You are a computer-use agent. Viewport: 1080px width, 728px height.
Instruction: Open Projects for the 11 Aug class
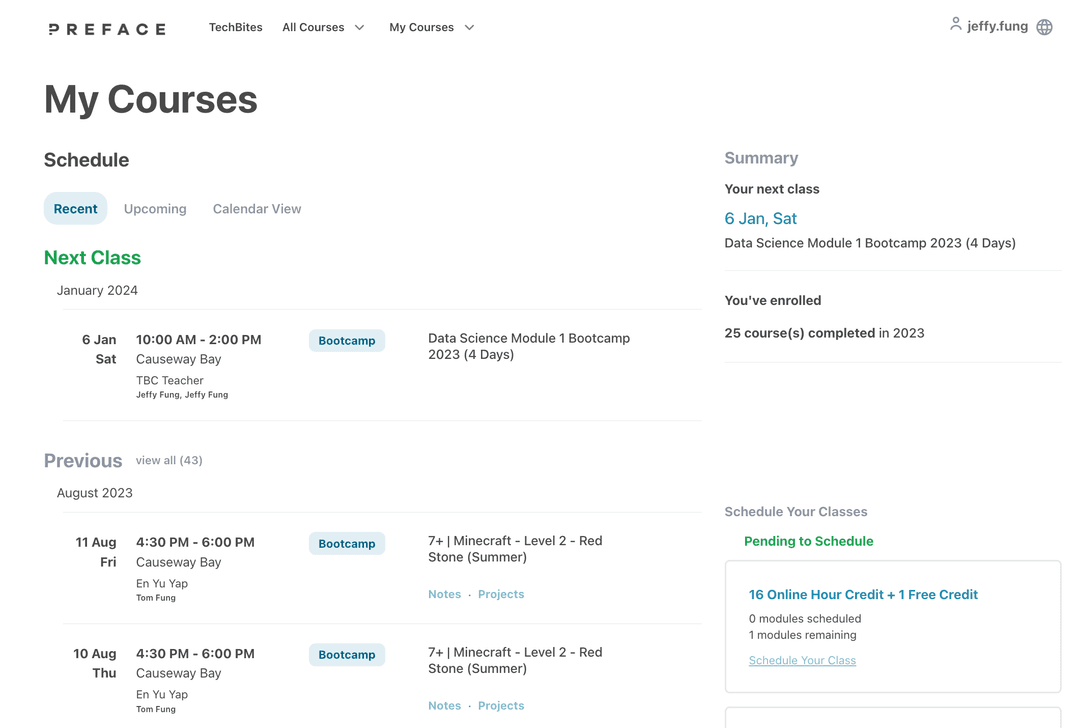point(501,594)
